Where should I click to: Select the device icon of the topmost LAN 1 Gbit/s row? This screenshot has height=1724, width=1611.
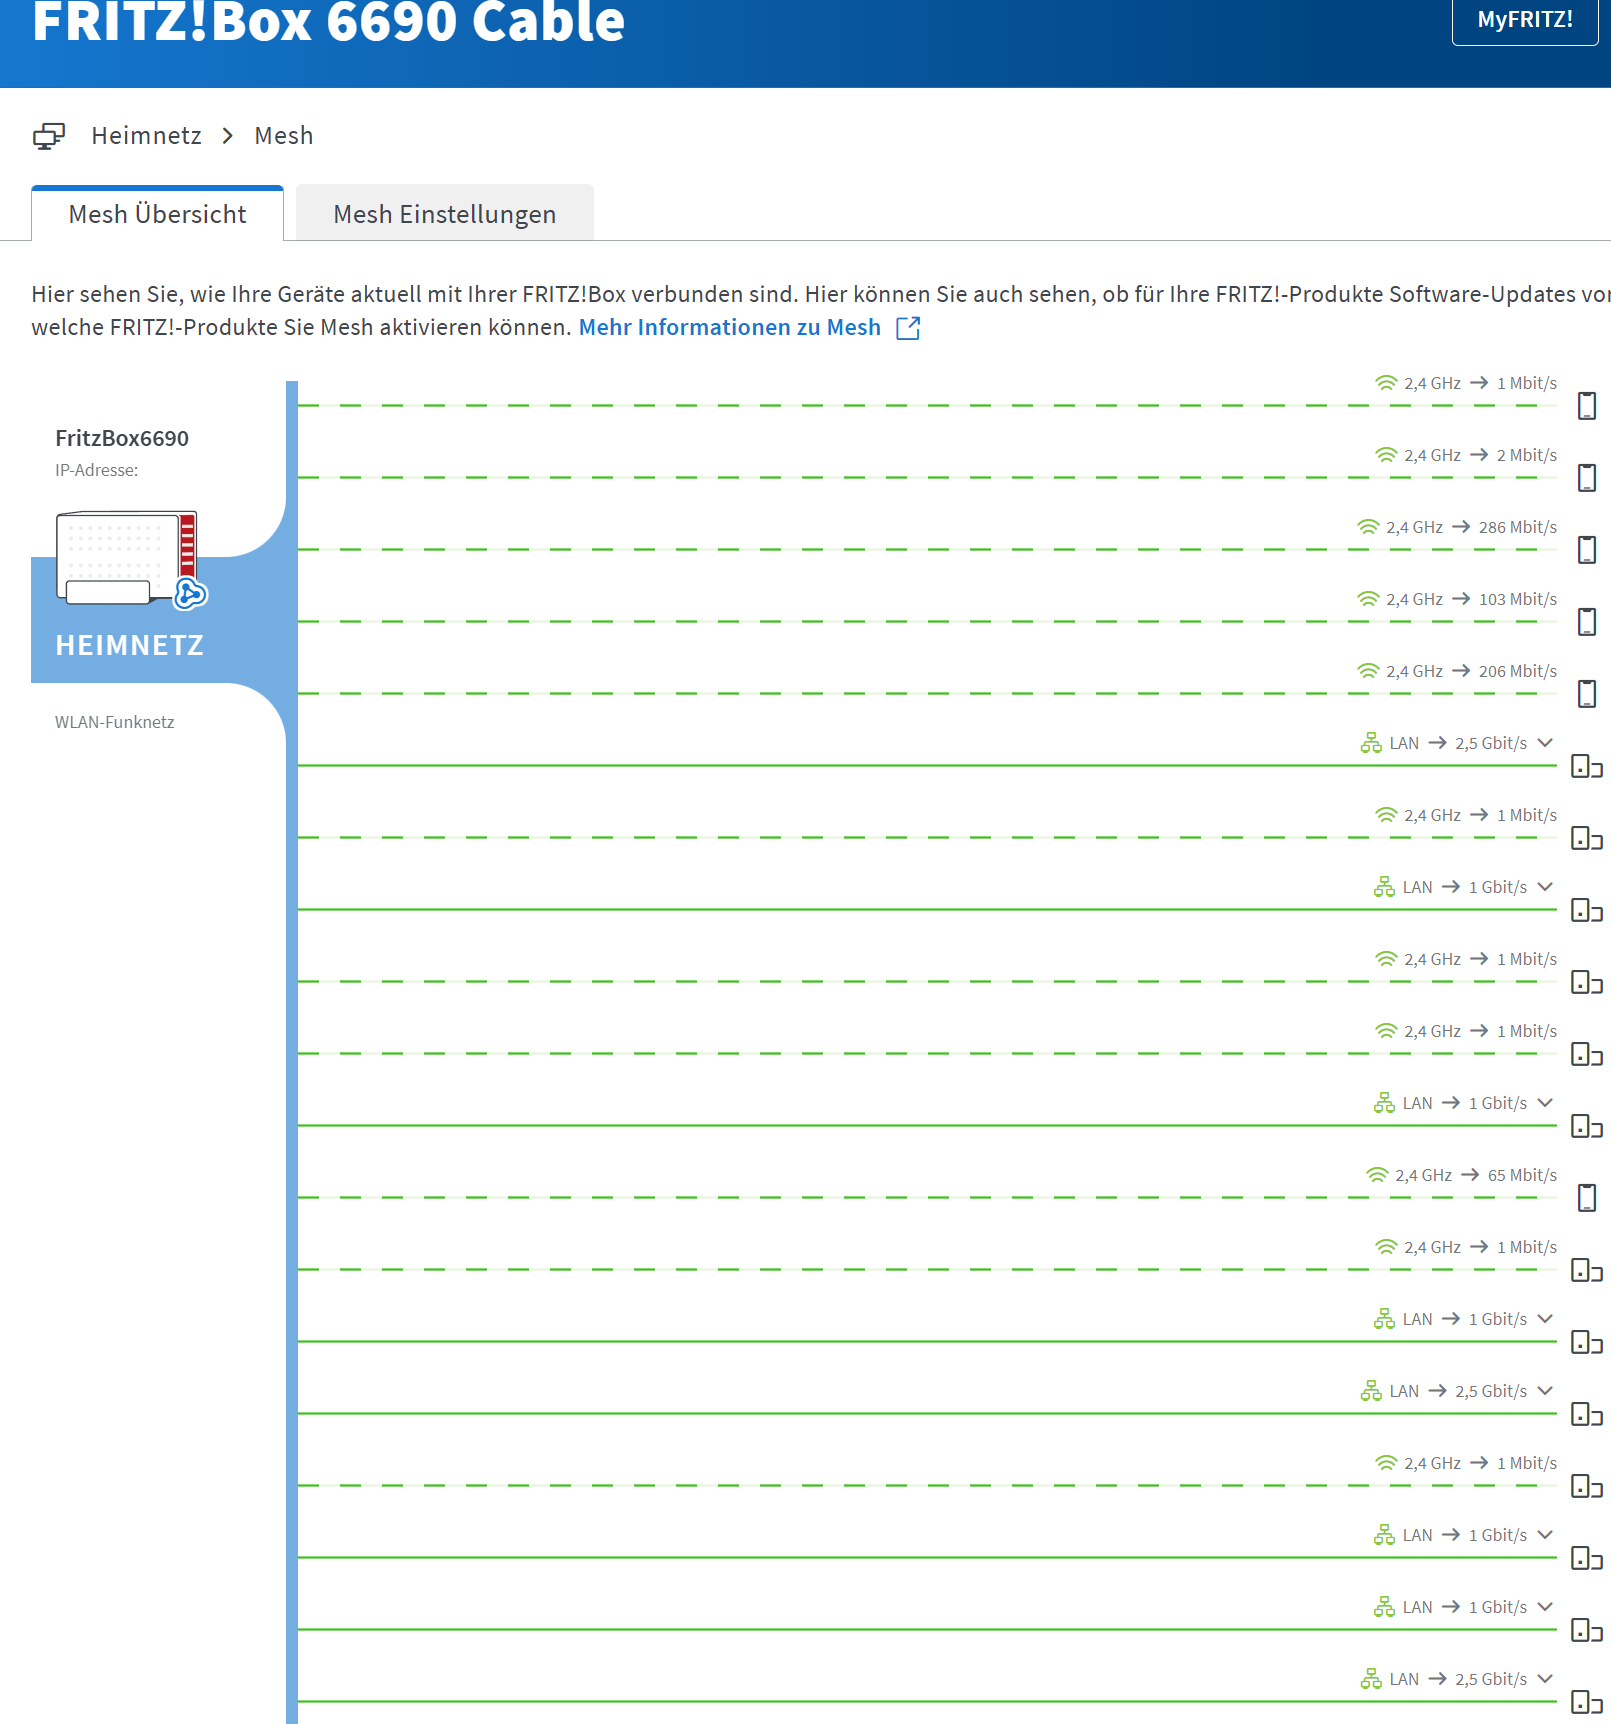pos(1587,911)
